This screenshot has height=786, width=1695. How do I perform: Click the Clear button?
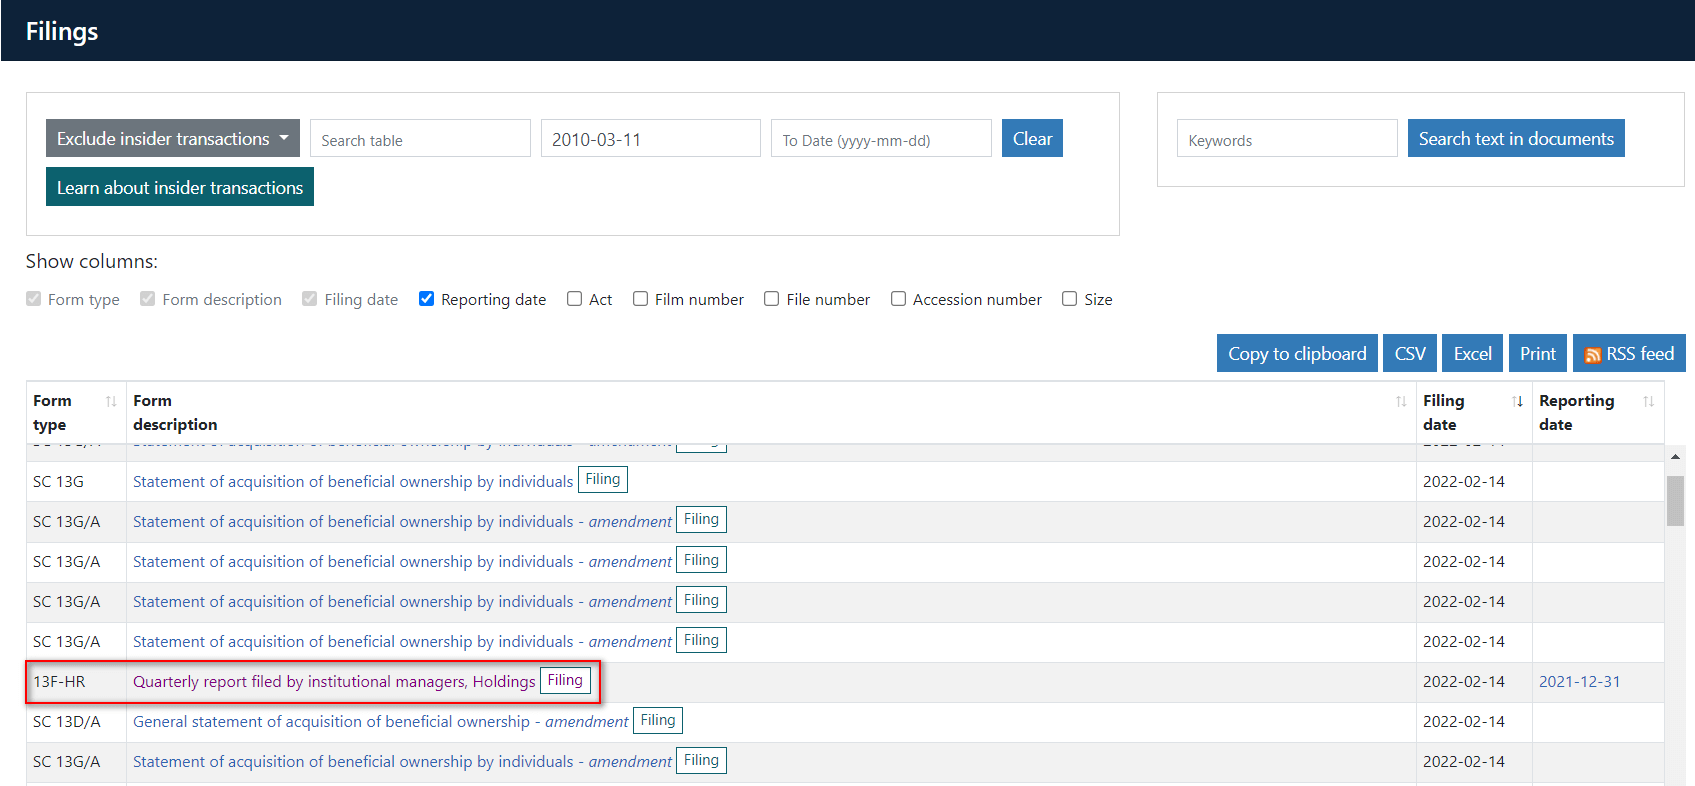[x=1032, y=138]
